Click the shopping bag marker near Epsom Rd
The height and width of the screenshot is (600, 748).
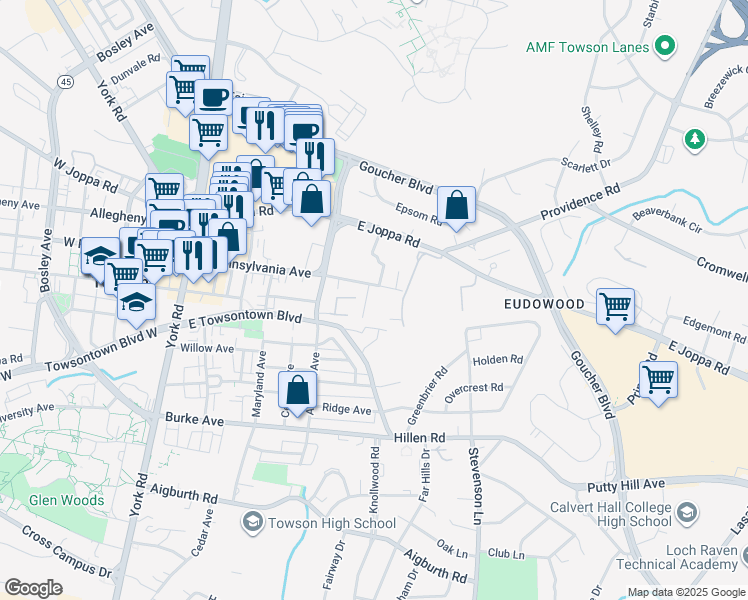click(456, 207)
